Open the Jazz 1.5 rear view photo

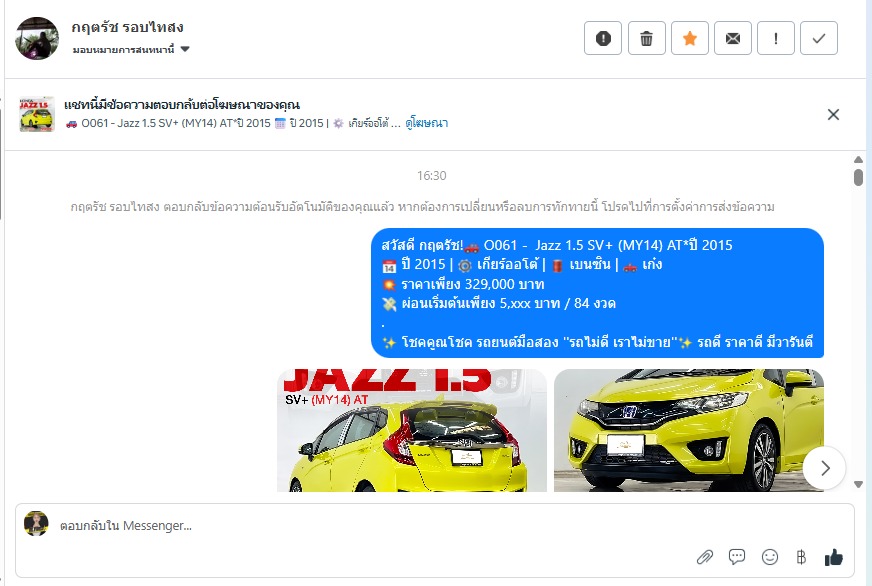click(x=412, y=430)
